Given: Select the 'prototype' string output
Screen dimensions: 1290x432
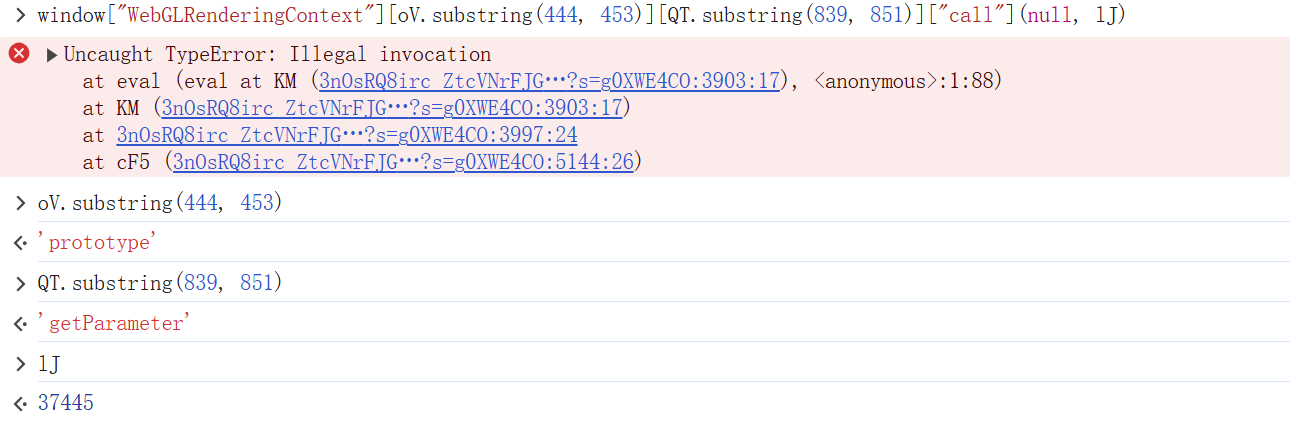Looking at the screenshot, I should (98, 243).
